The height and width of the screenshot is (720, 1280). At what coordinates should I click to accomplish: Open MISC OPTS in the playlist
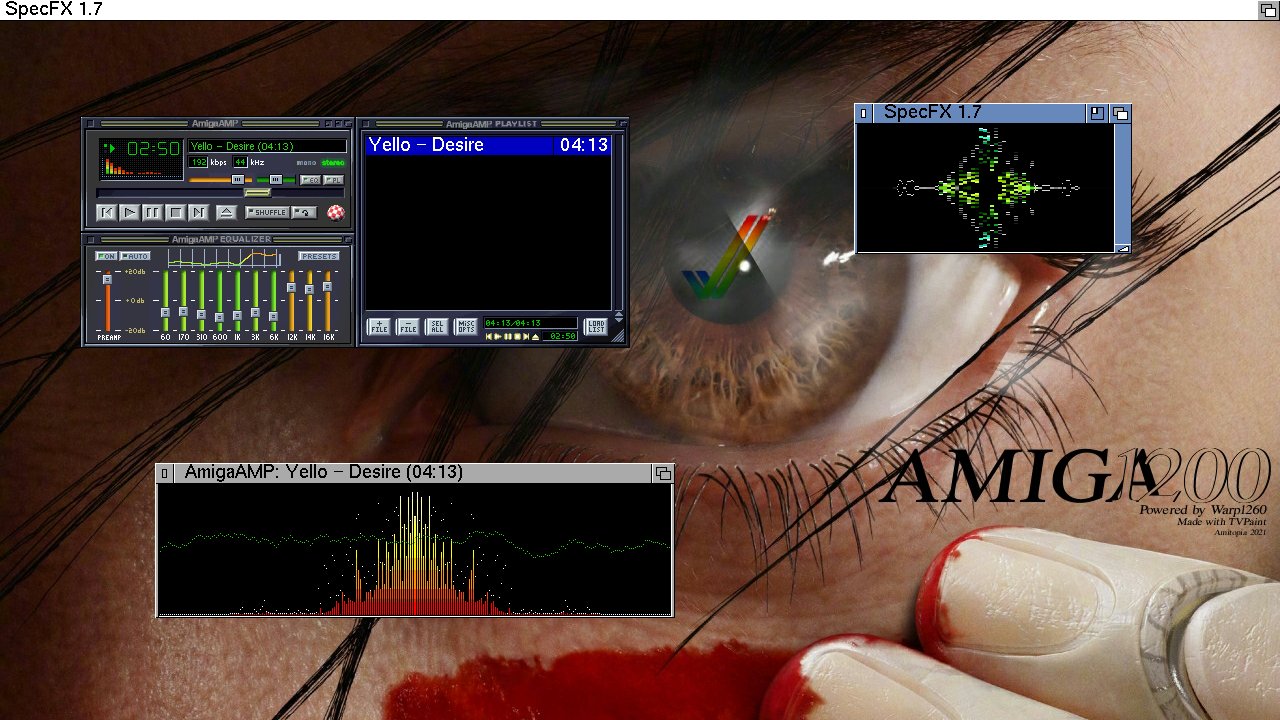click(x=466, y=326)
